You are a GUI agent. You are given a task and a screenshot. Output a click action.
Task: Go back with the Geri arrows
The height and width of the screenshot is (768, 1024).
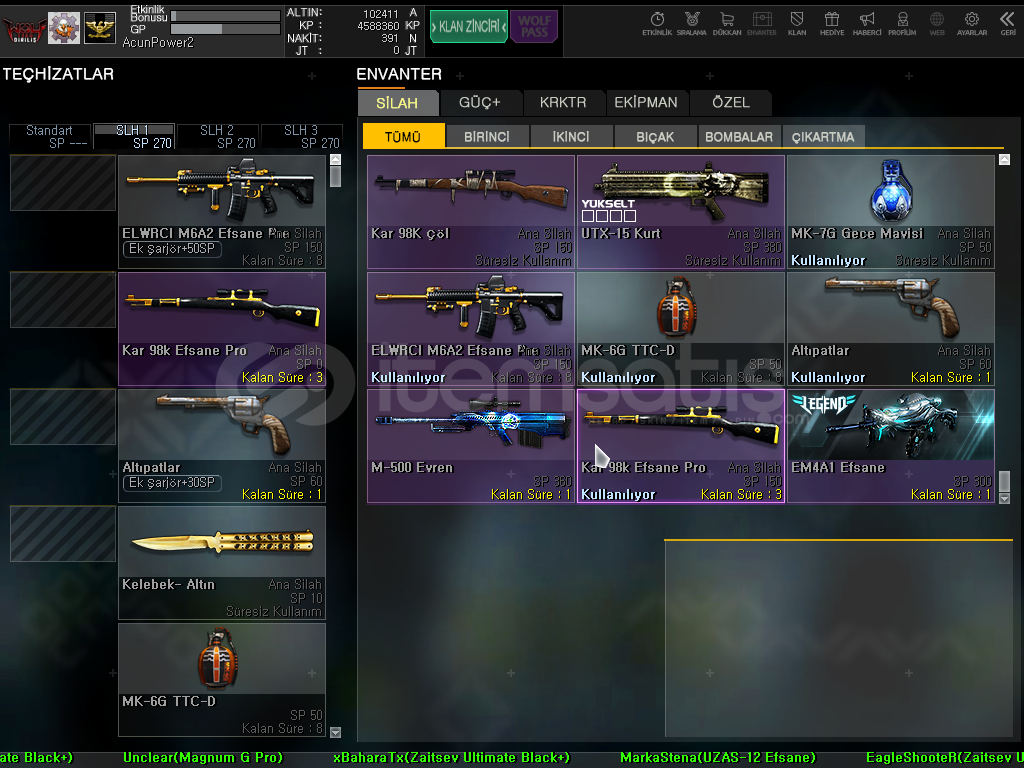point(1007,23)
